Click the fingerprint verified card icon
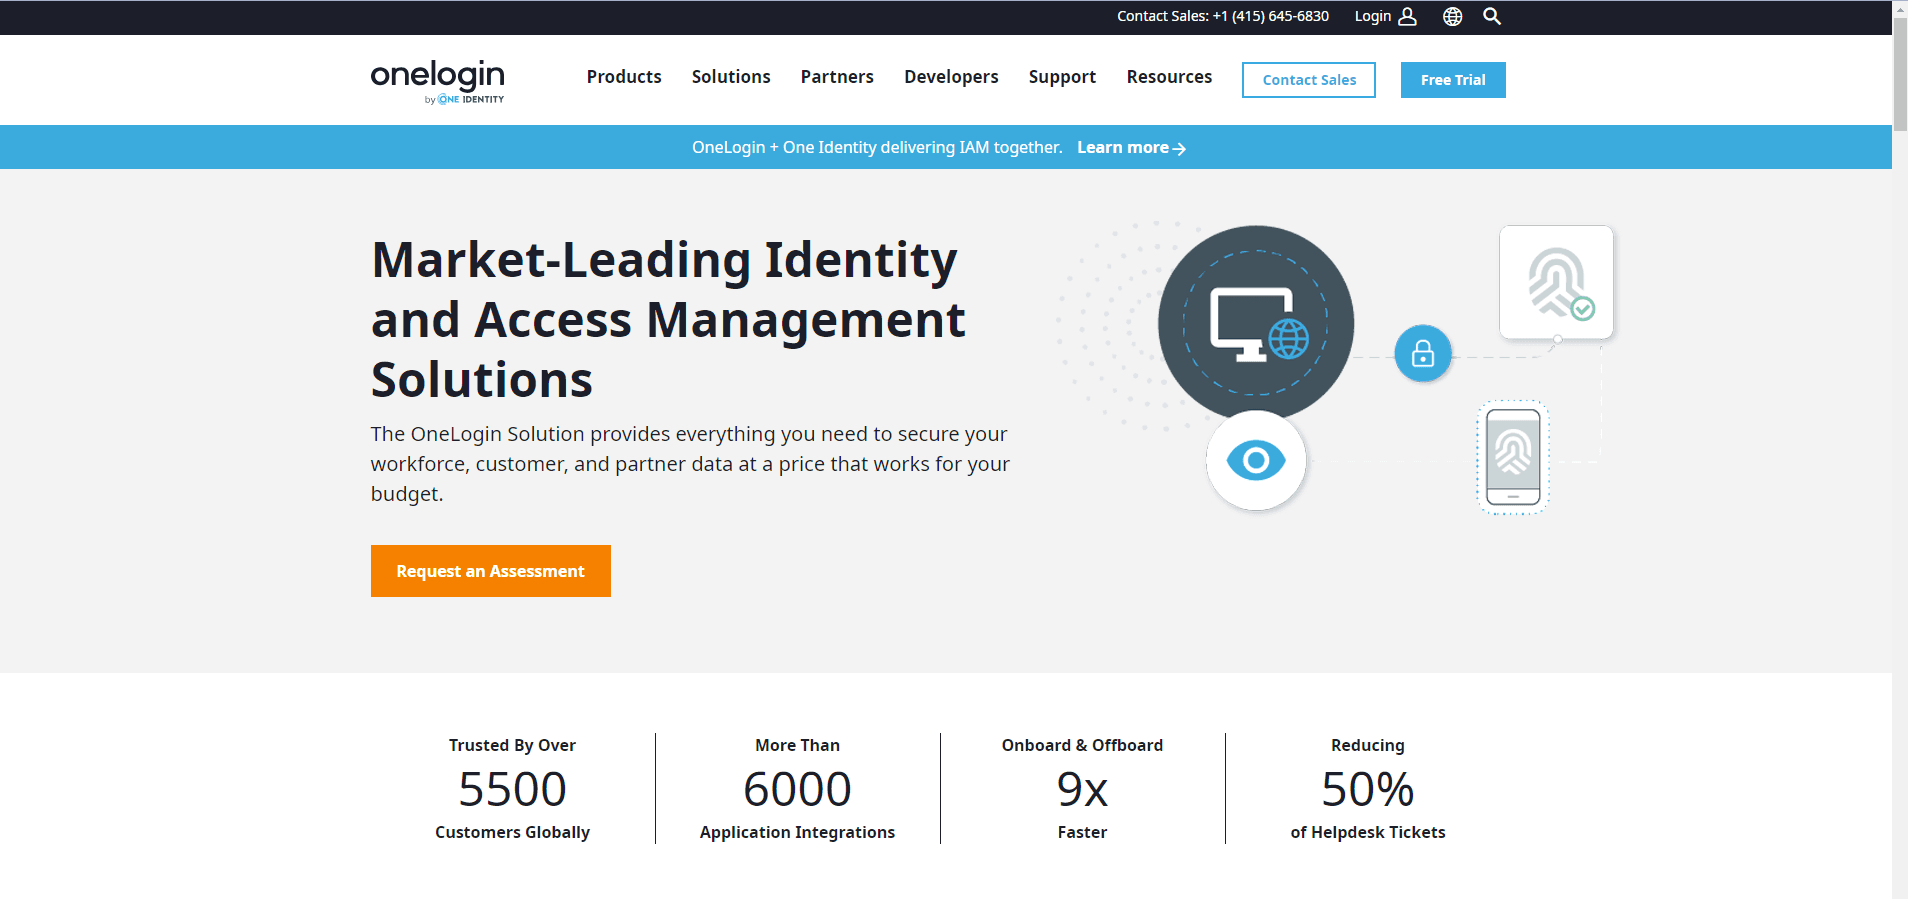 pyautogui.click(x=1556, y=283)
